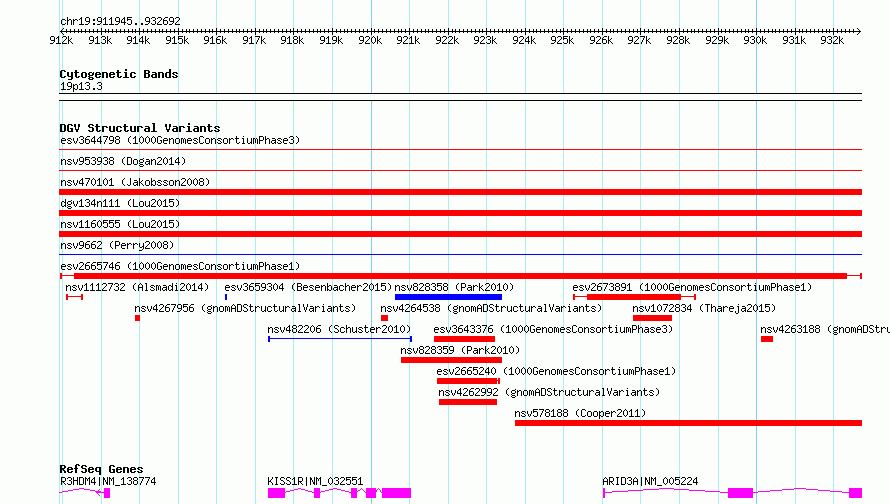Click the blue esv3659304 tick marker
This screenshot has width=890, height=504.
point(226,297)
